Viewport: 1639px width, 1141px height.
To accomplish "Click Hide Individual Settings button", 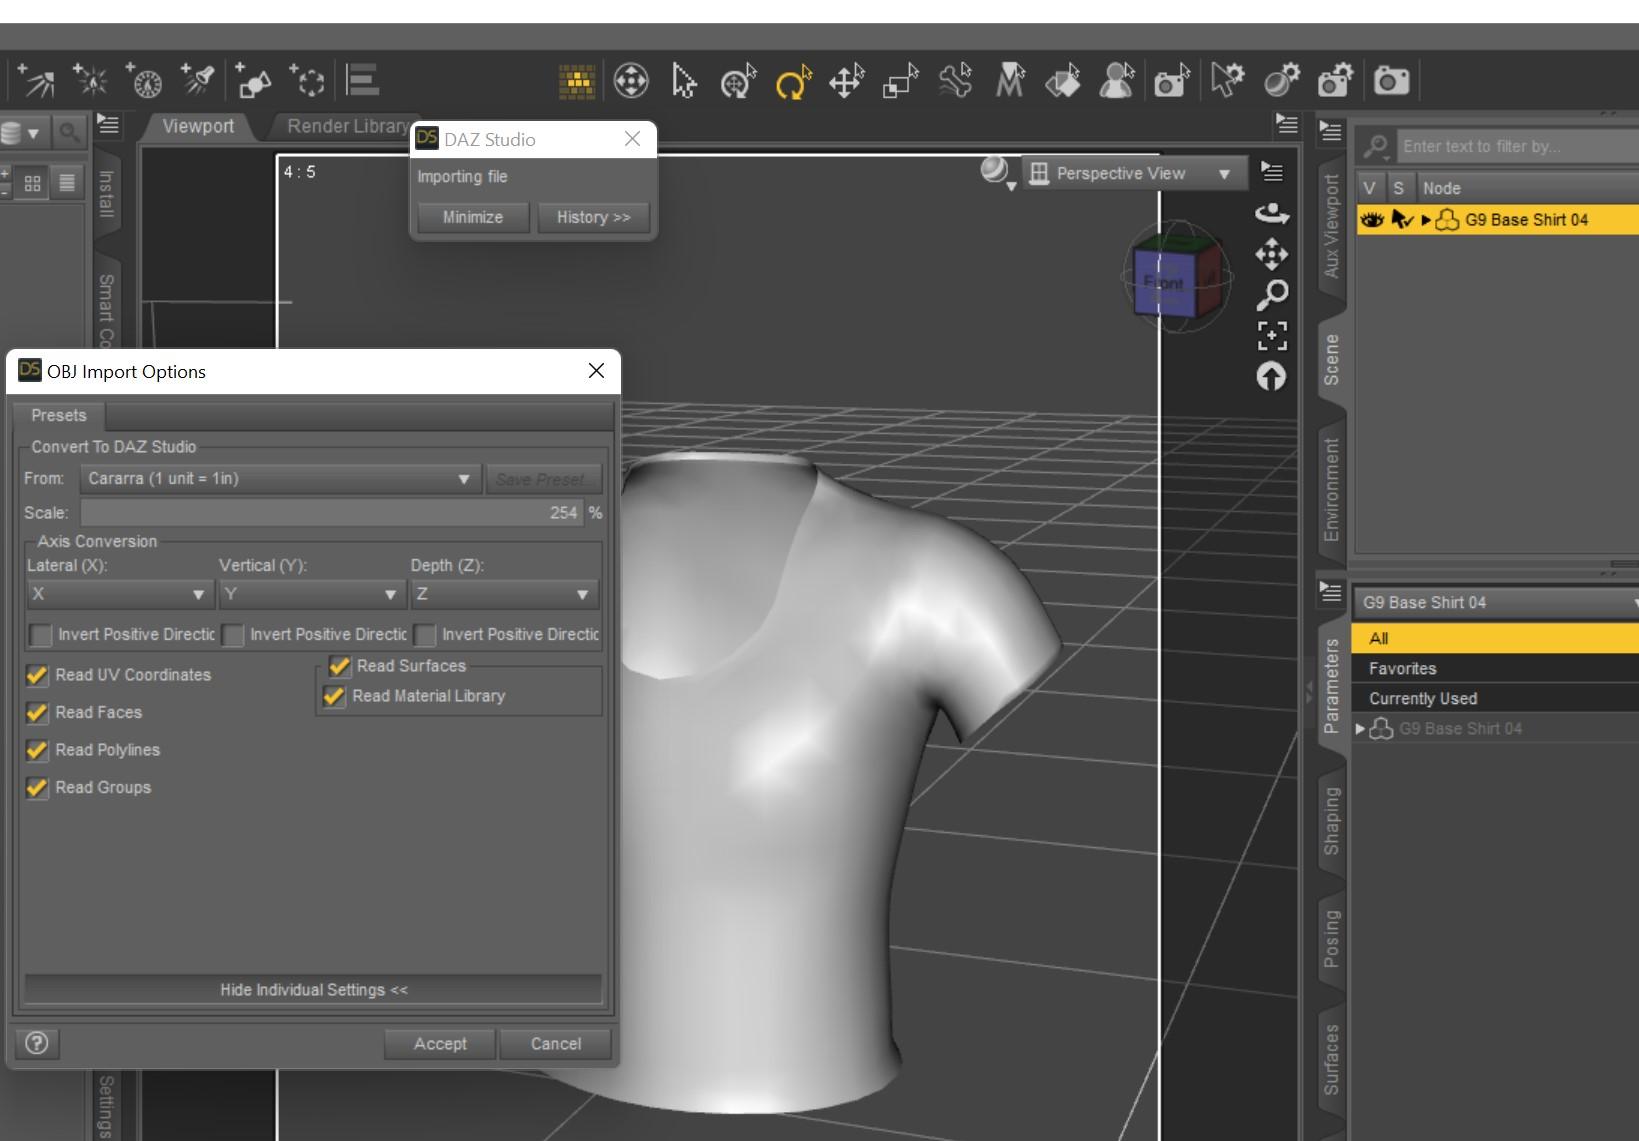I will click(x=313, y=990).
